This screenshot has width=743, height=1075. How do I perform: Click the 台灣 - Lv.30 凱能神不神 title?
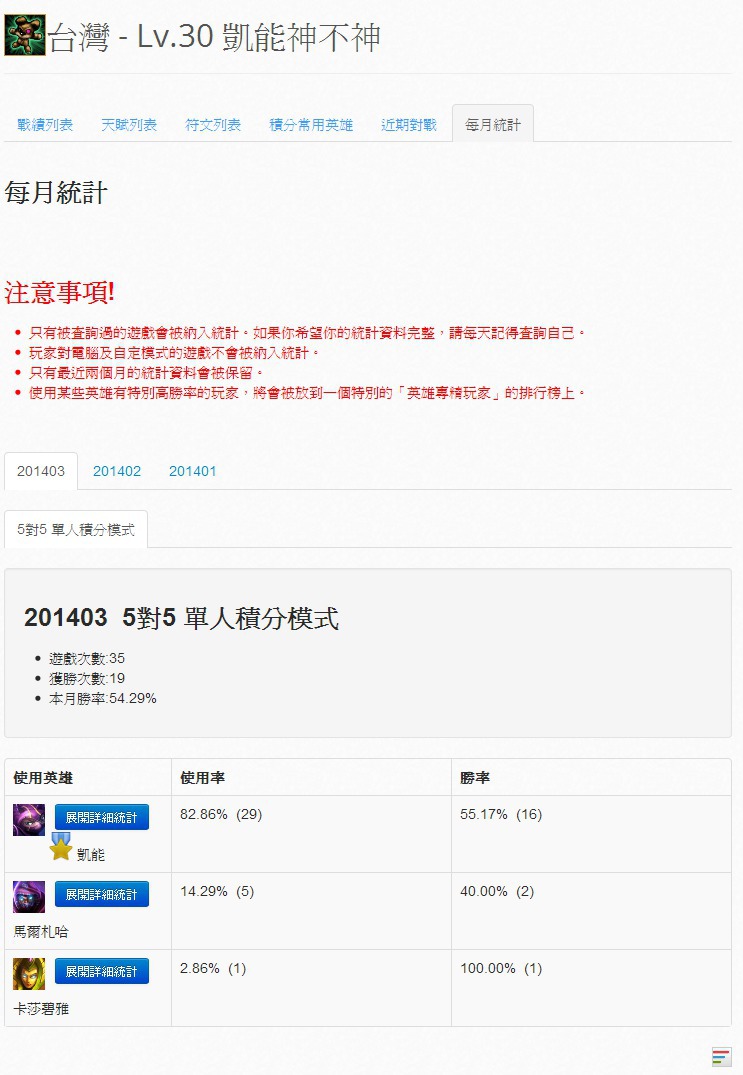click(214, 36)
